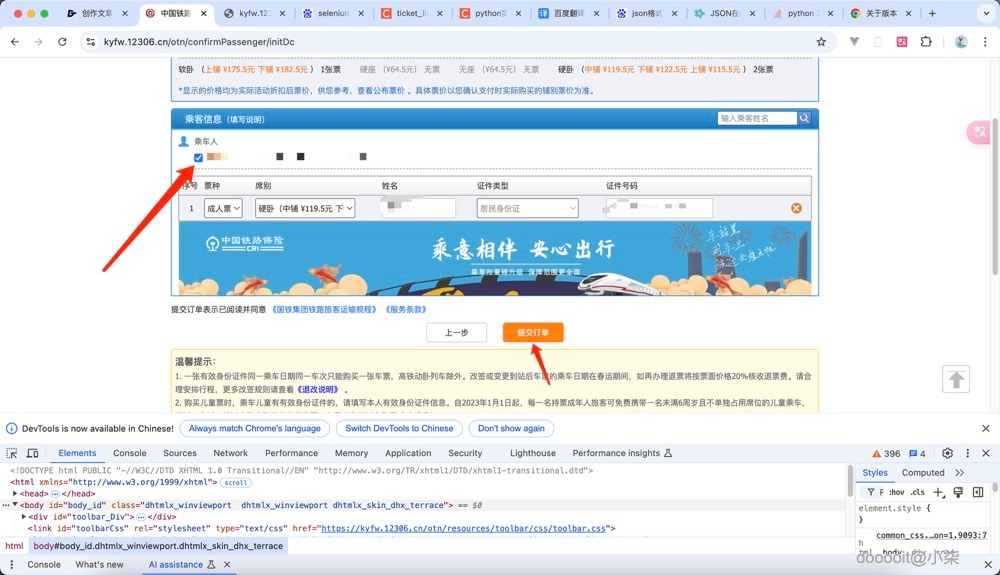Image resolution: width=1000 pixels, height=575 pixels.
Task: Click Switch DevTools to Chinese
Action: point(399,428)
